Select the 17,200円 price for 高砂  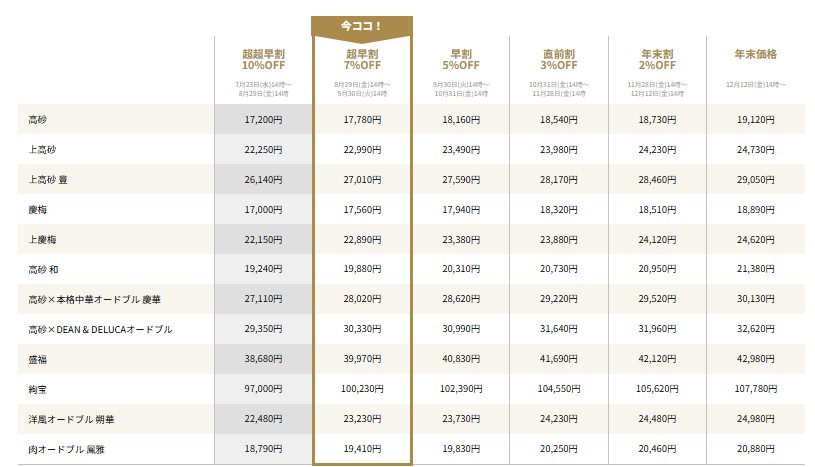click(x=263, y=119)
